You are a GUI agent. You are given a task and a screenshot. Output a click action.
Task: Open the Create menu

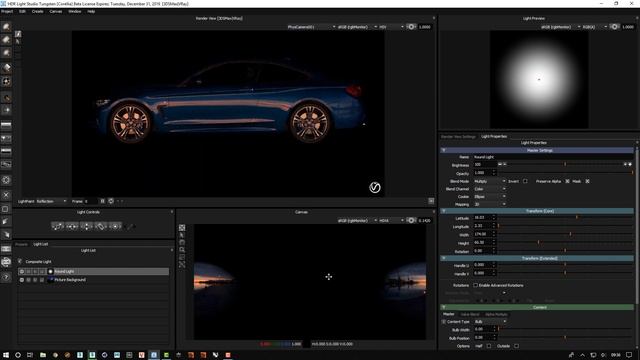[x=38, y=11]
